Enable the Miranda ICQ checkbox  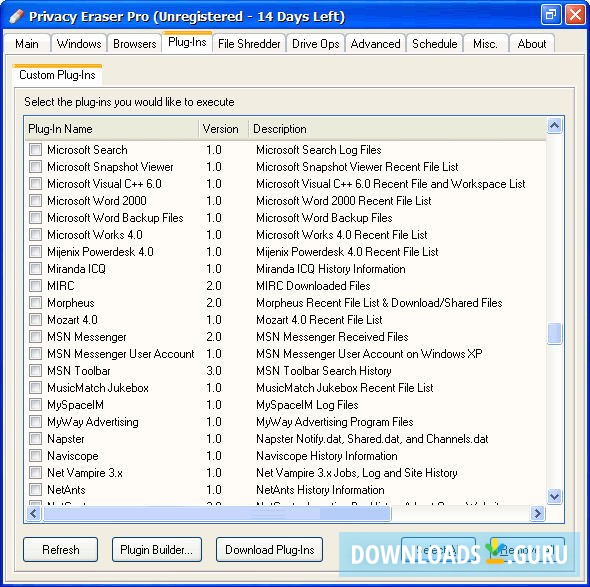35,269
